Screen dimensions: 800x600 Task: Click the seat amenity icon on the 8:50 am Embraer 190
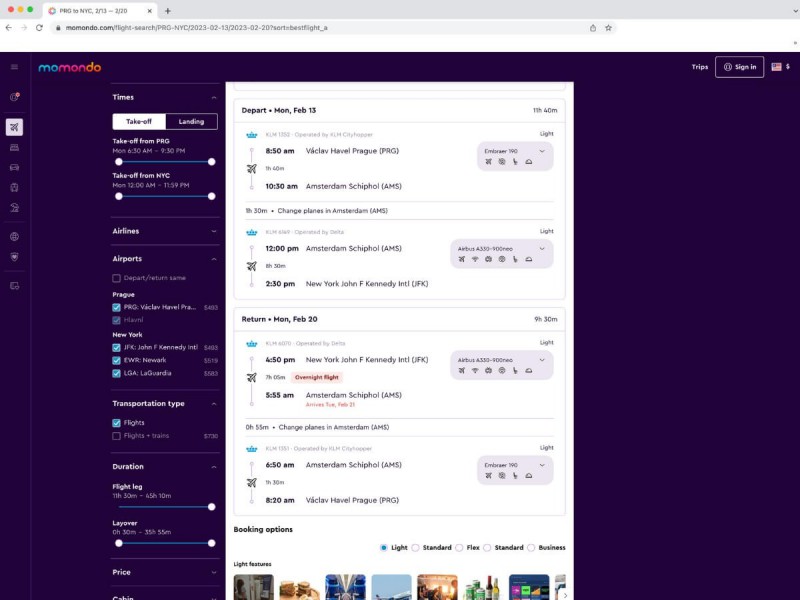(515, 162)
